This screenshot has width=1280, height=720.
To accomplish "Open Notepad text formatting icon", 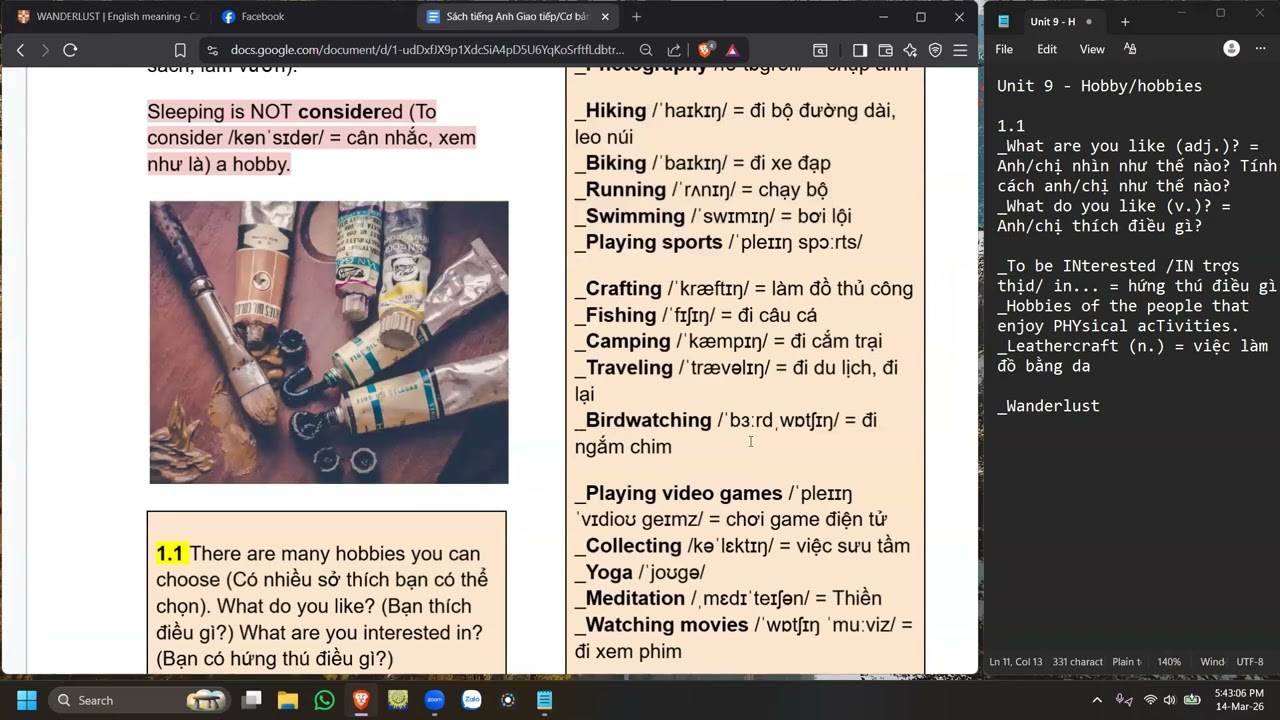I will pyautogui.click(x=1130, y=49).
